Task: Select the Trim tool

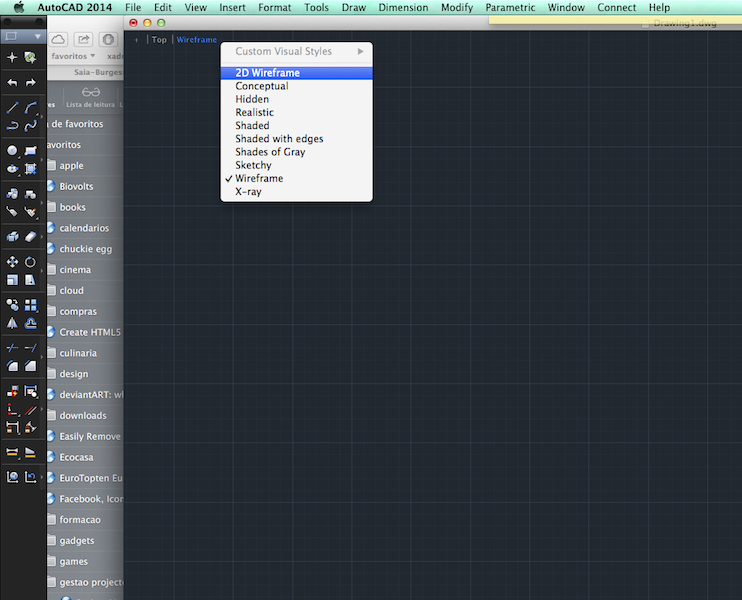Action: click(x=12, y=348)
